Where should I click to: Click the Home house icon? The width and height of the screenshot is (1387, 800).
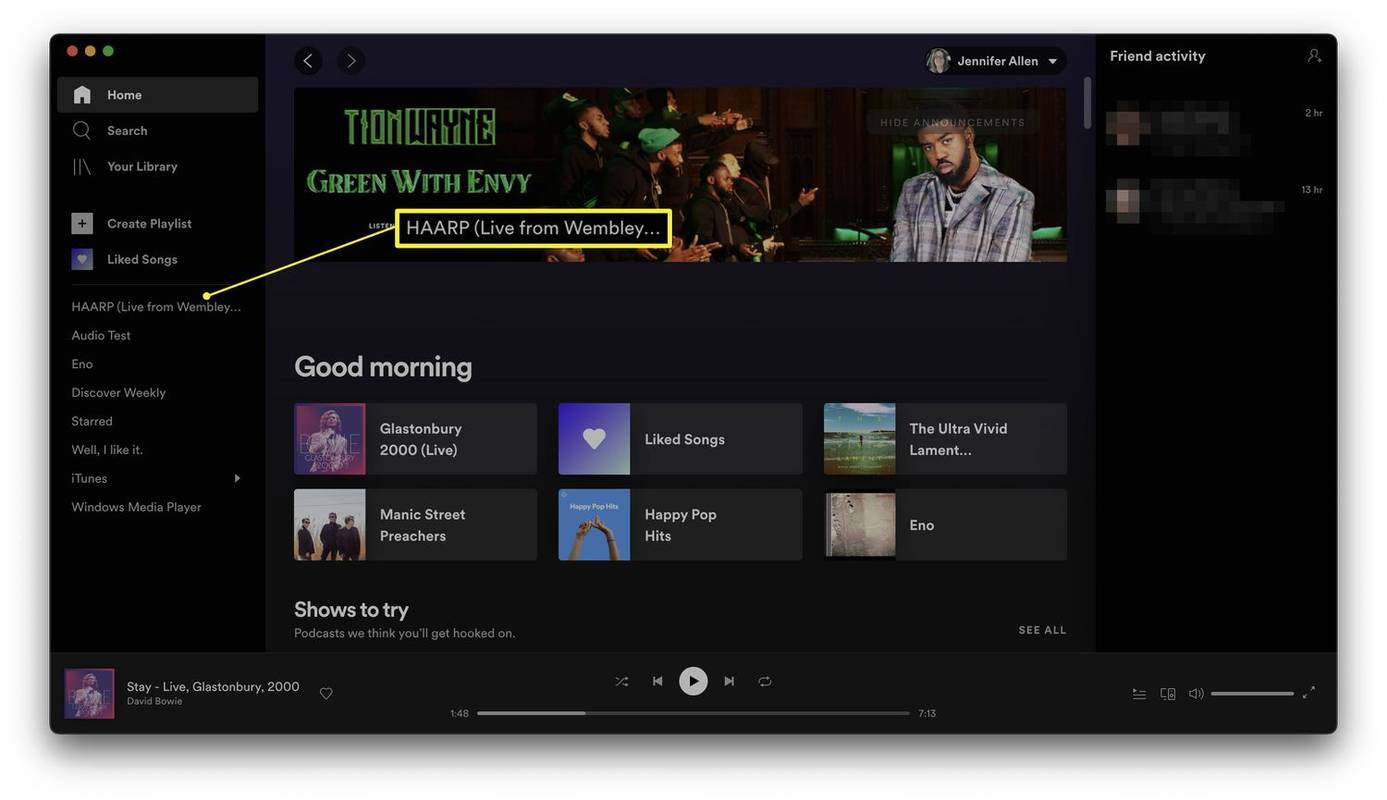(x=82, y=95)
